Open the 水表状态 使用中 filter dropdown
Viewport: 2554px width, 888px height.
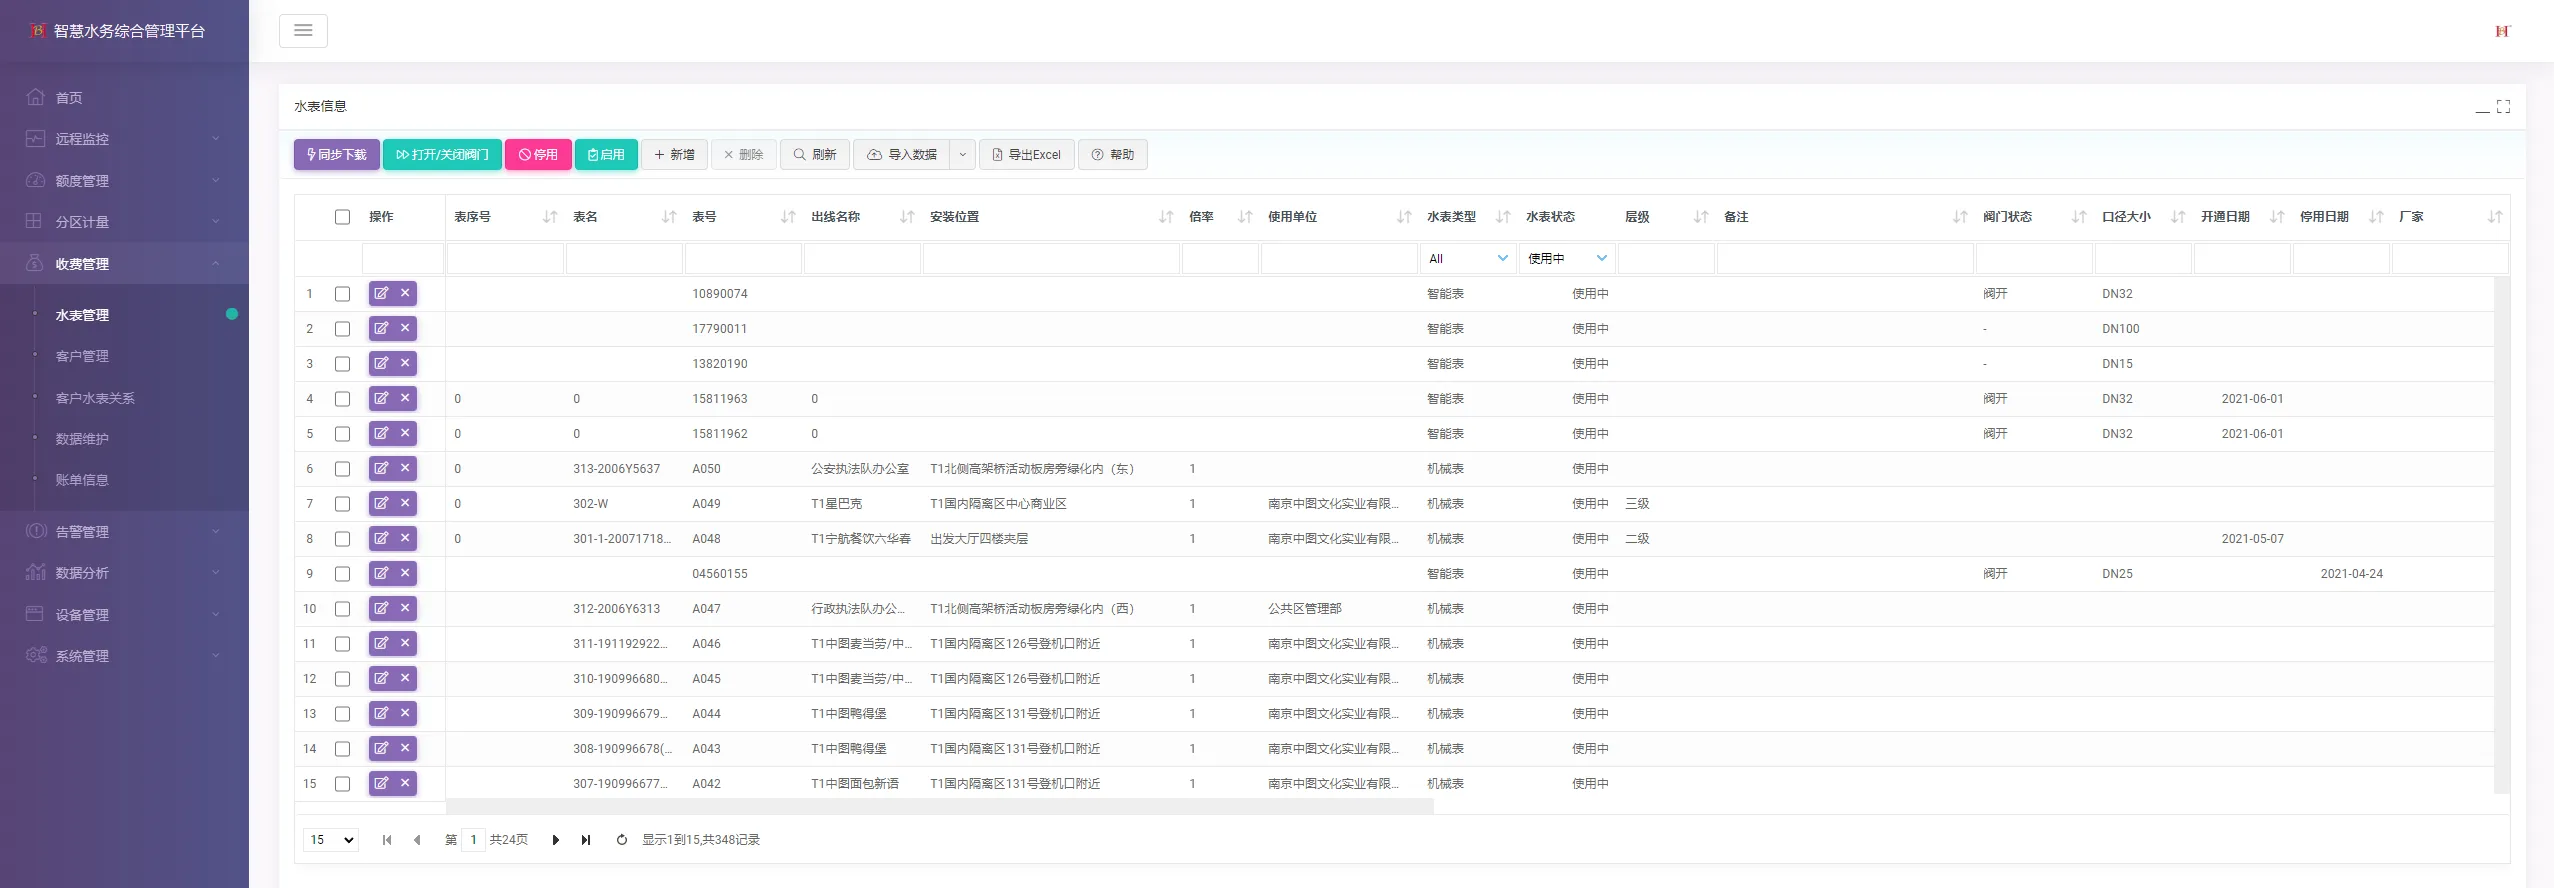1567,258
